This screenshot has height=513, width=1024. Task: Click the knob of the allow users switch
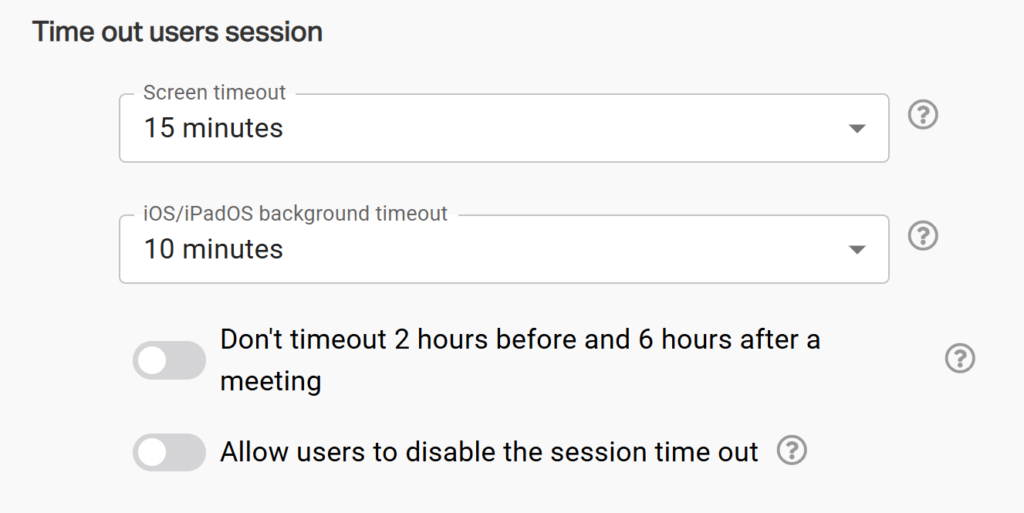(152, 453)
